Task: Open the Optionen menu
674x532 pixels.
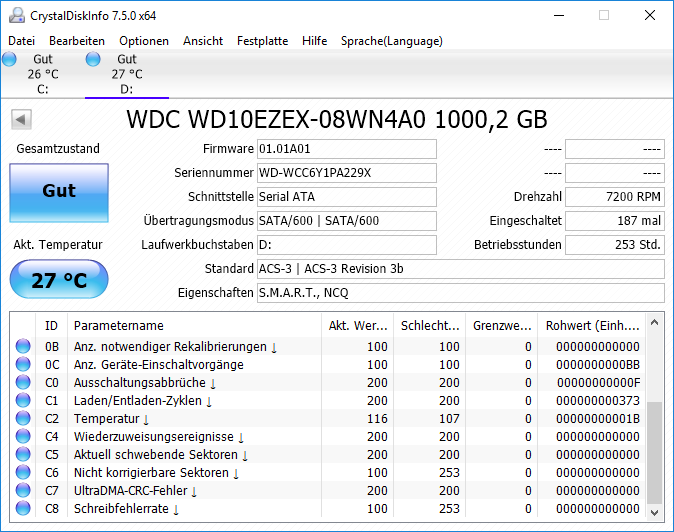Action: 144,41
